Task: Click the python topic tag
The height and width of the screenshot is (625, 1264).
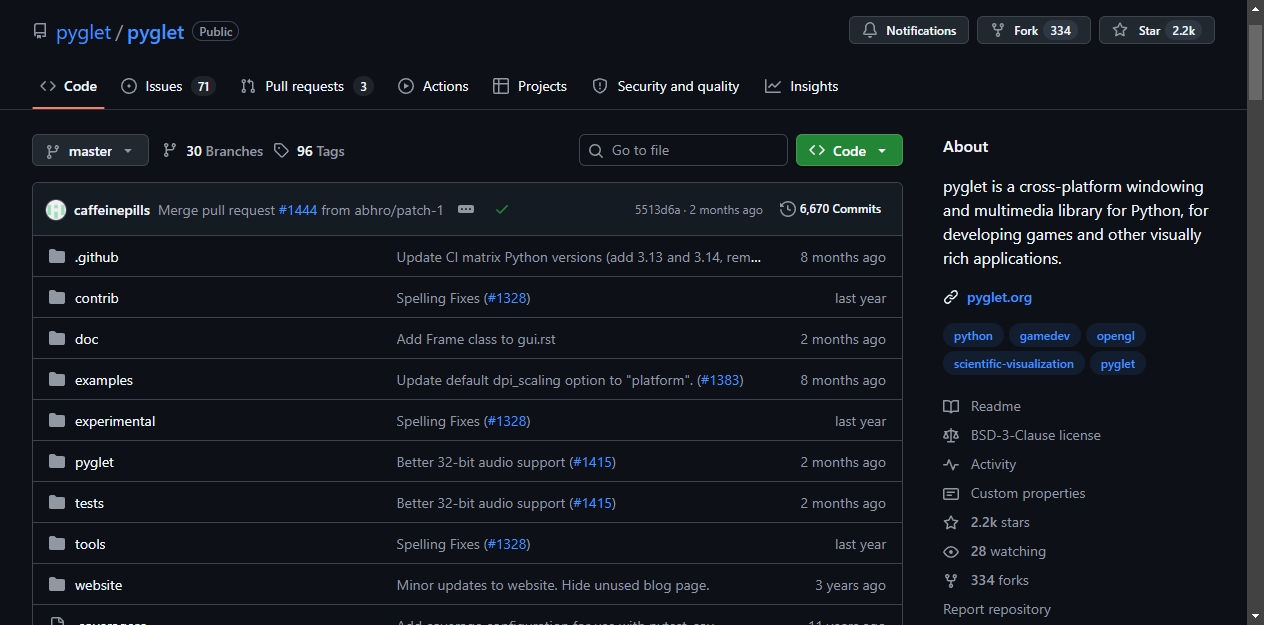Action: click(x=973, y=336)
